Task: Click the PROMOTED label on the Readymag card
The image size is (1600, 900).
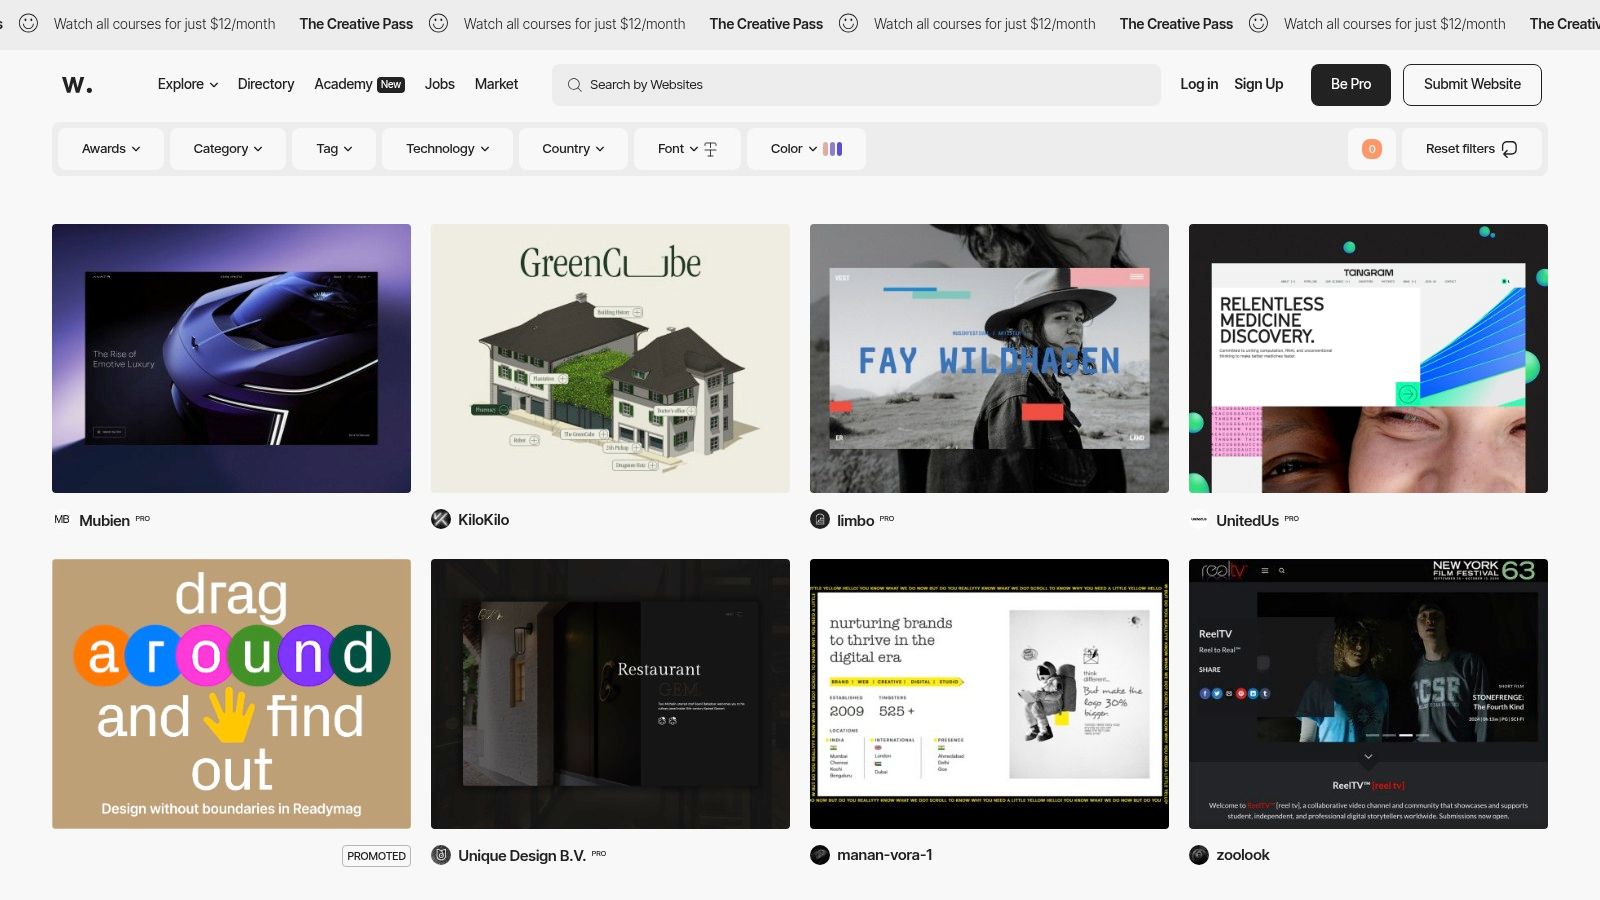Action: coord(376,855)
